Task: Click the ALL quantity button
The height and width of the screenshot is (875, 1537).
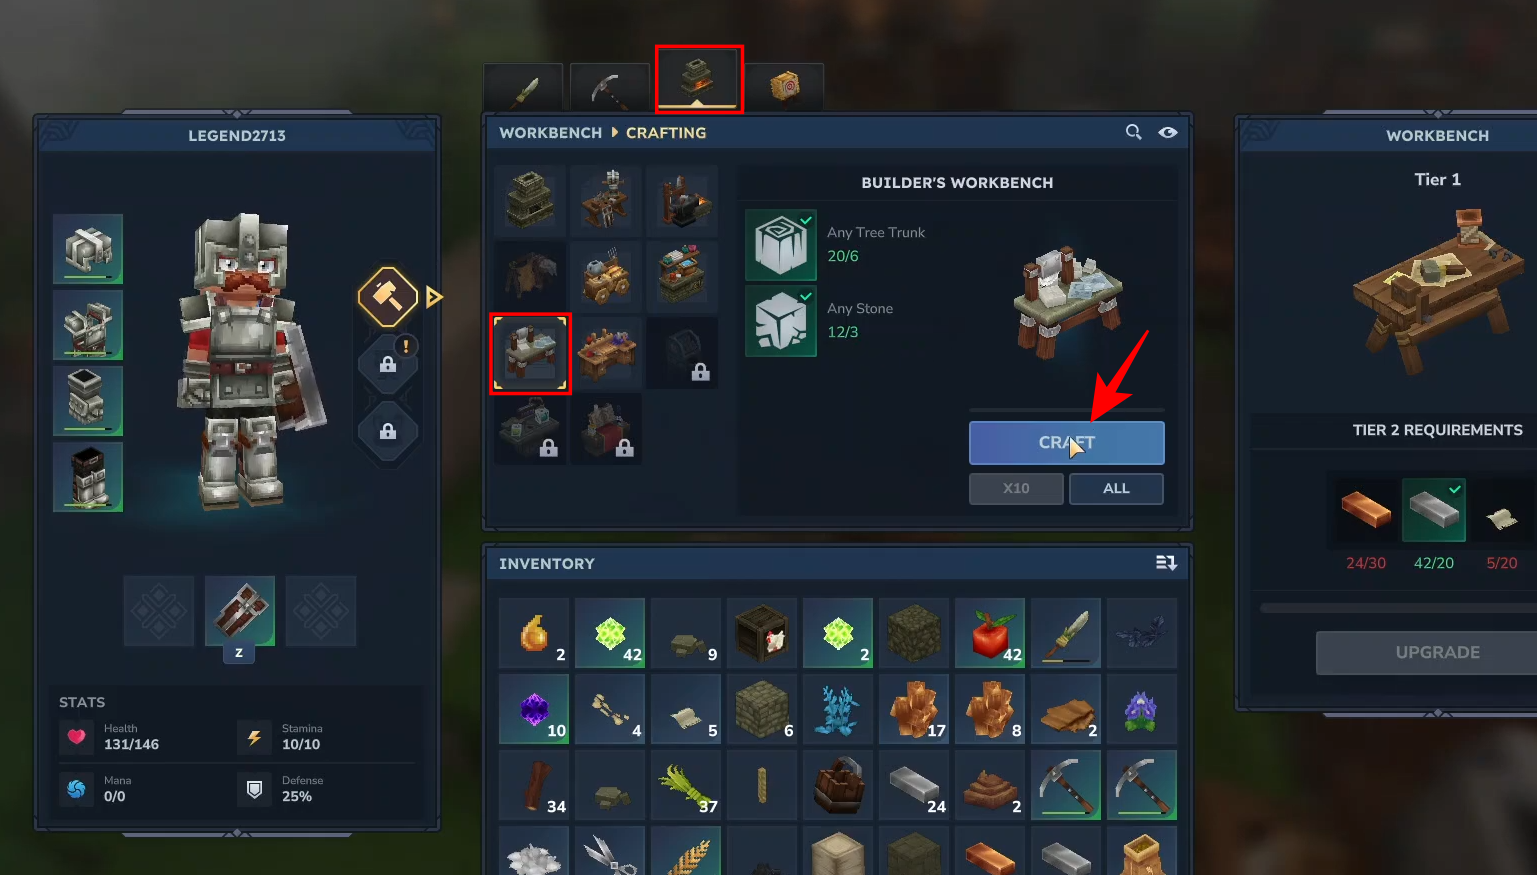Action: pyautogui.click(x=1116, y=488)
